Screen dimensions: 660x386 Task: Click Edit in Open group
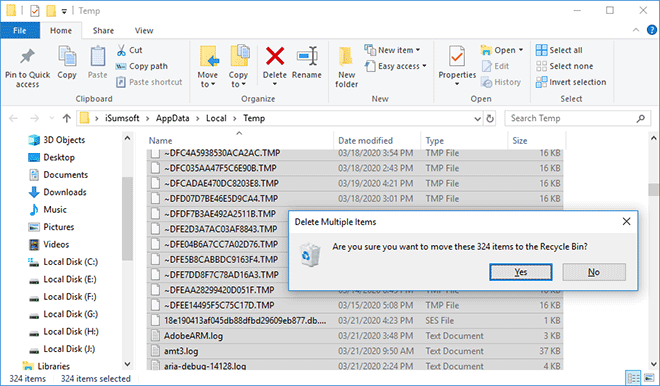point(495,66)
